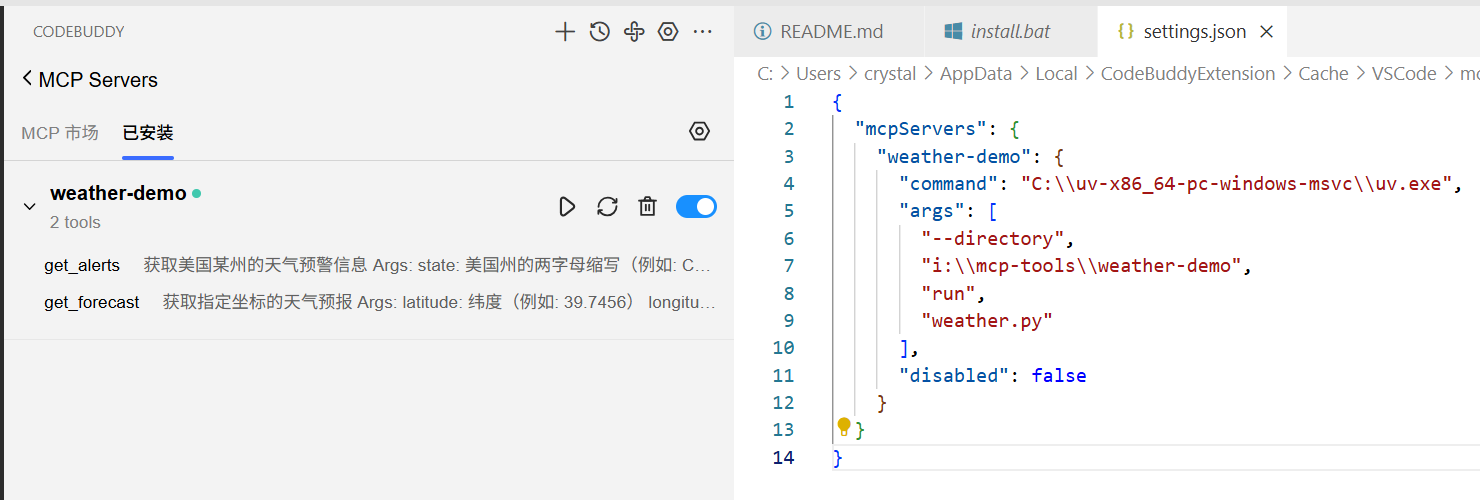This screenshot has height=500, width=1480.
Task: Click the "2 tools" label
Action: click(75, 222)
